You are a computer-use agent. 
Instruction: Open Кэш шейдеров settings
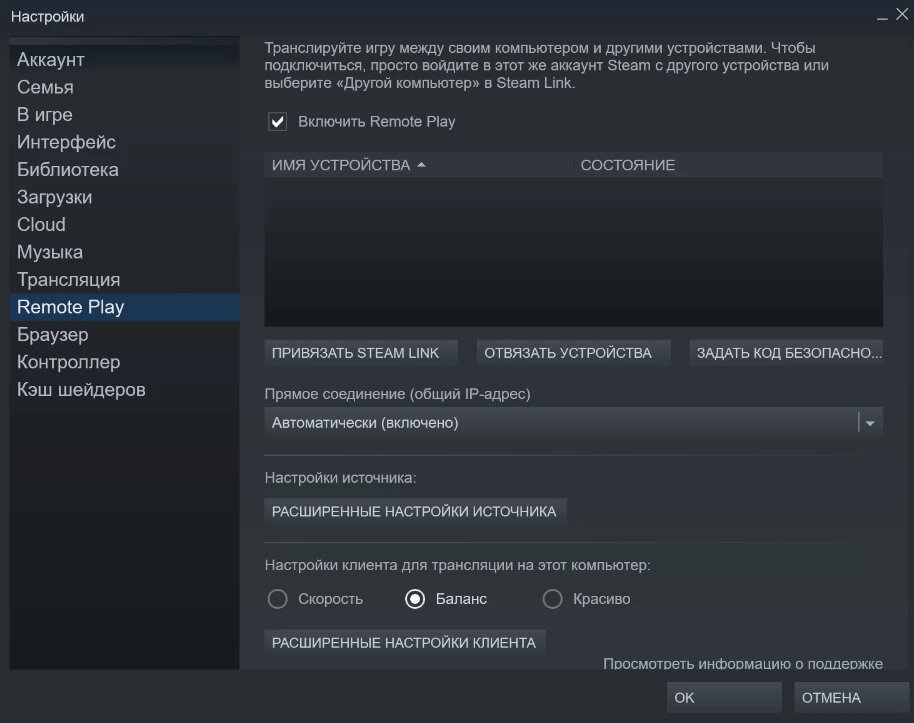point(124,389)
